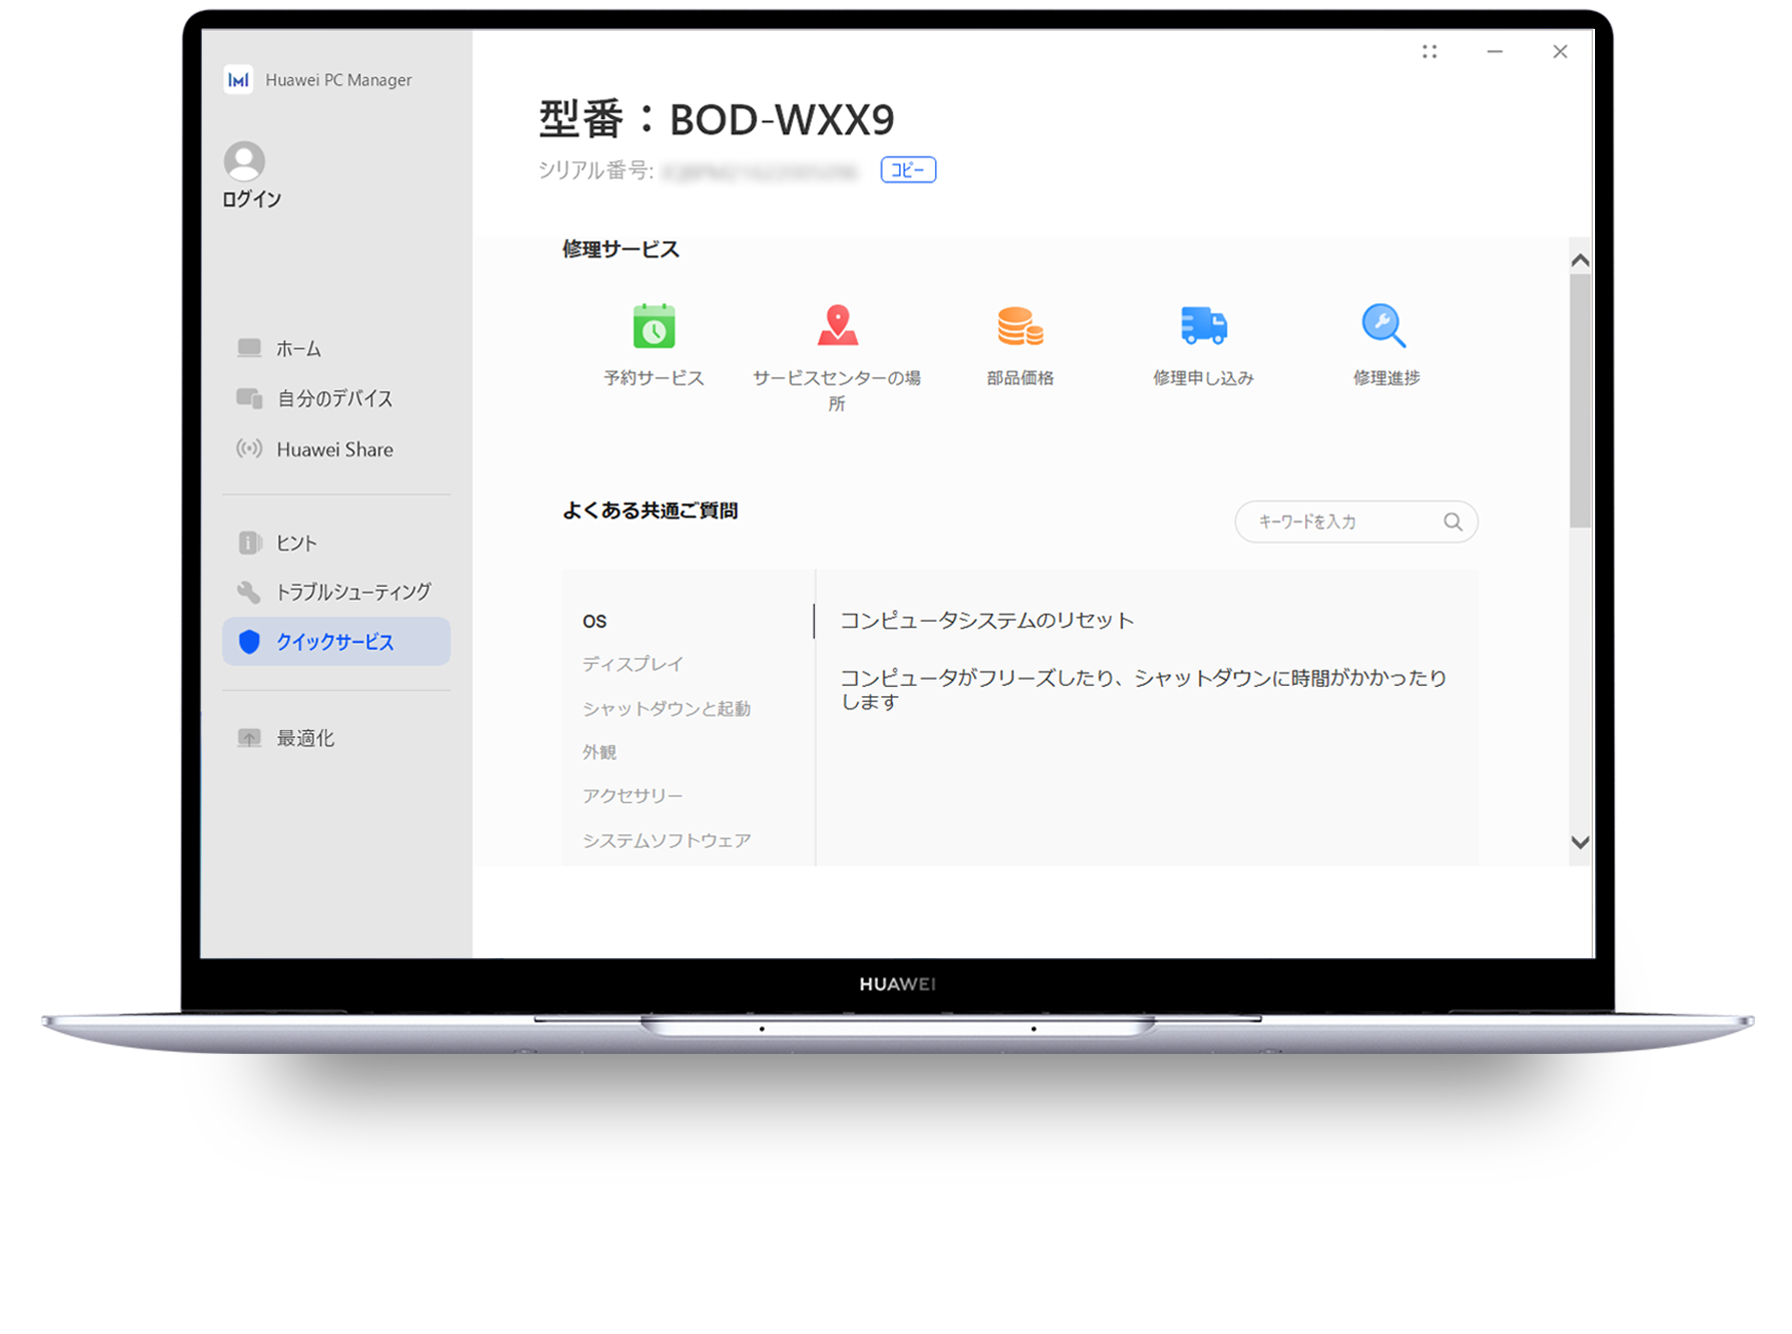The height and width of the screenshot is (1334, 1792).
Task: Open トラブルシューティング in sidebar
Action: click(x=336, y=592)
